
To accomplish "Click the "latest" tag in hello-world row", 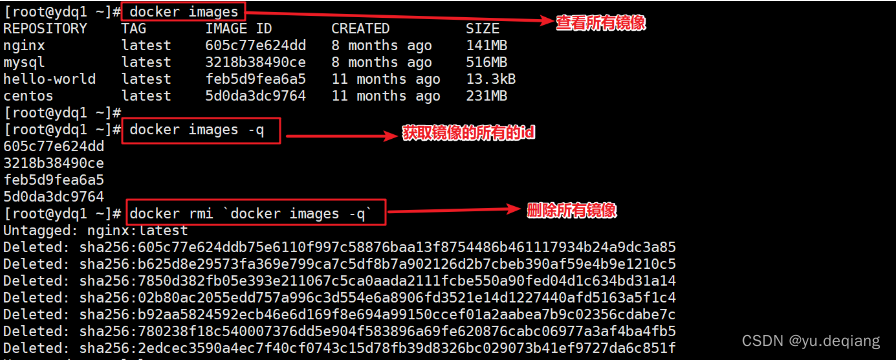I will [x=146, y=79].
